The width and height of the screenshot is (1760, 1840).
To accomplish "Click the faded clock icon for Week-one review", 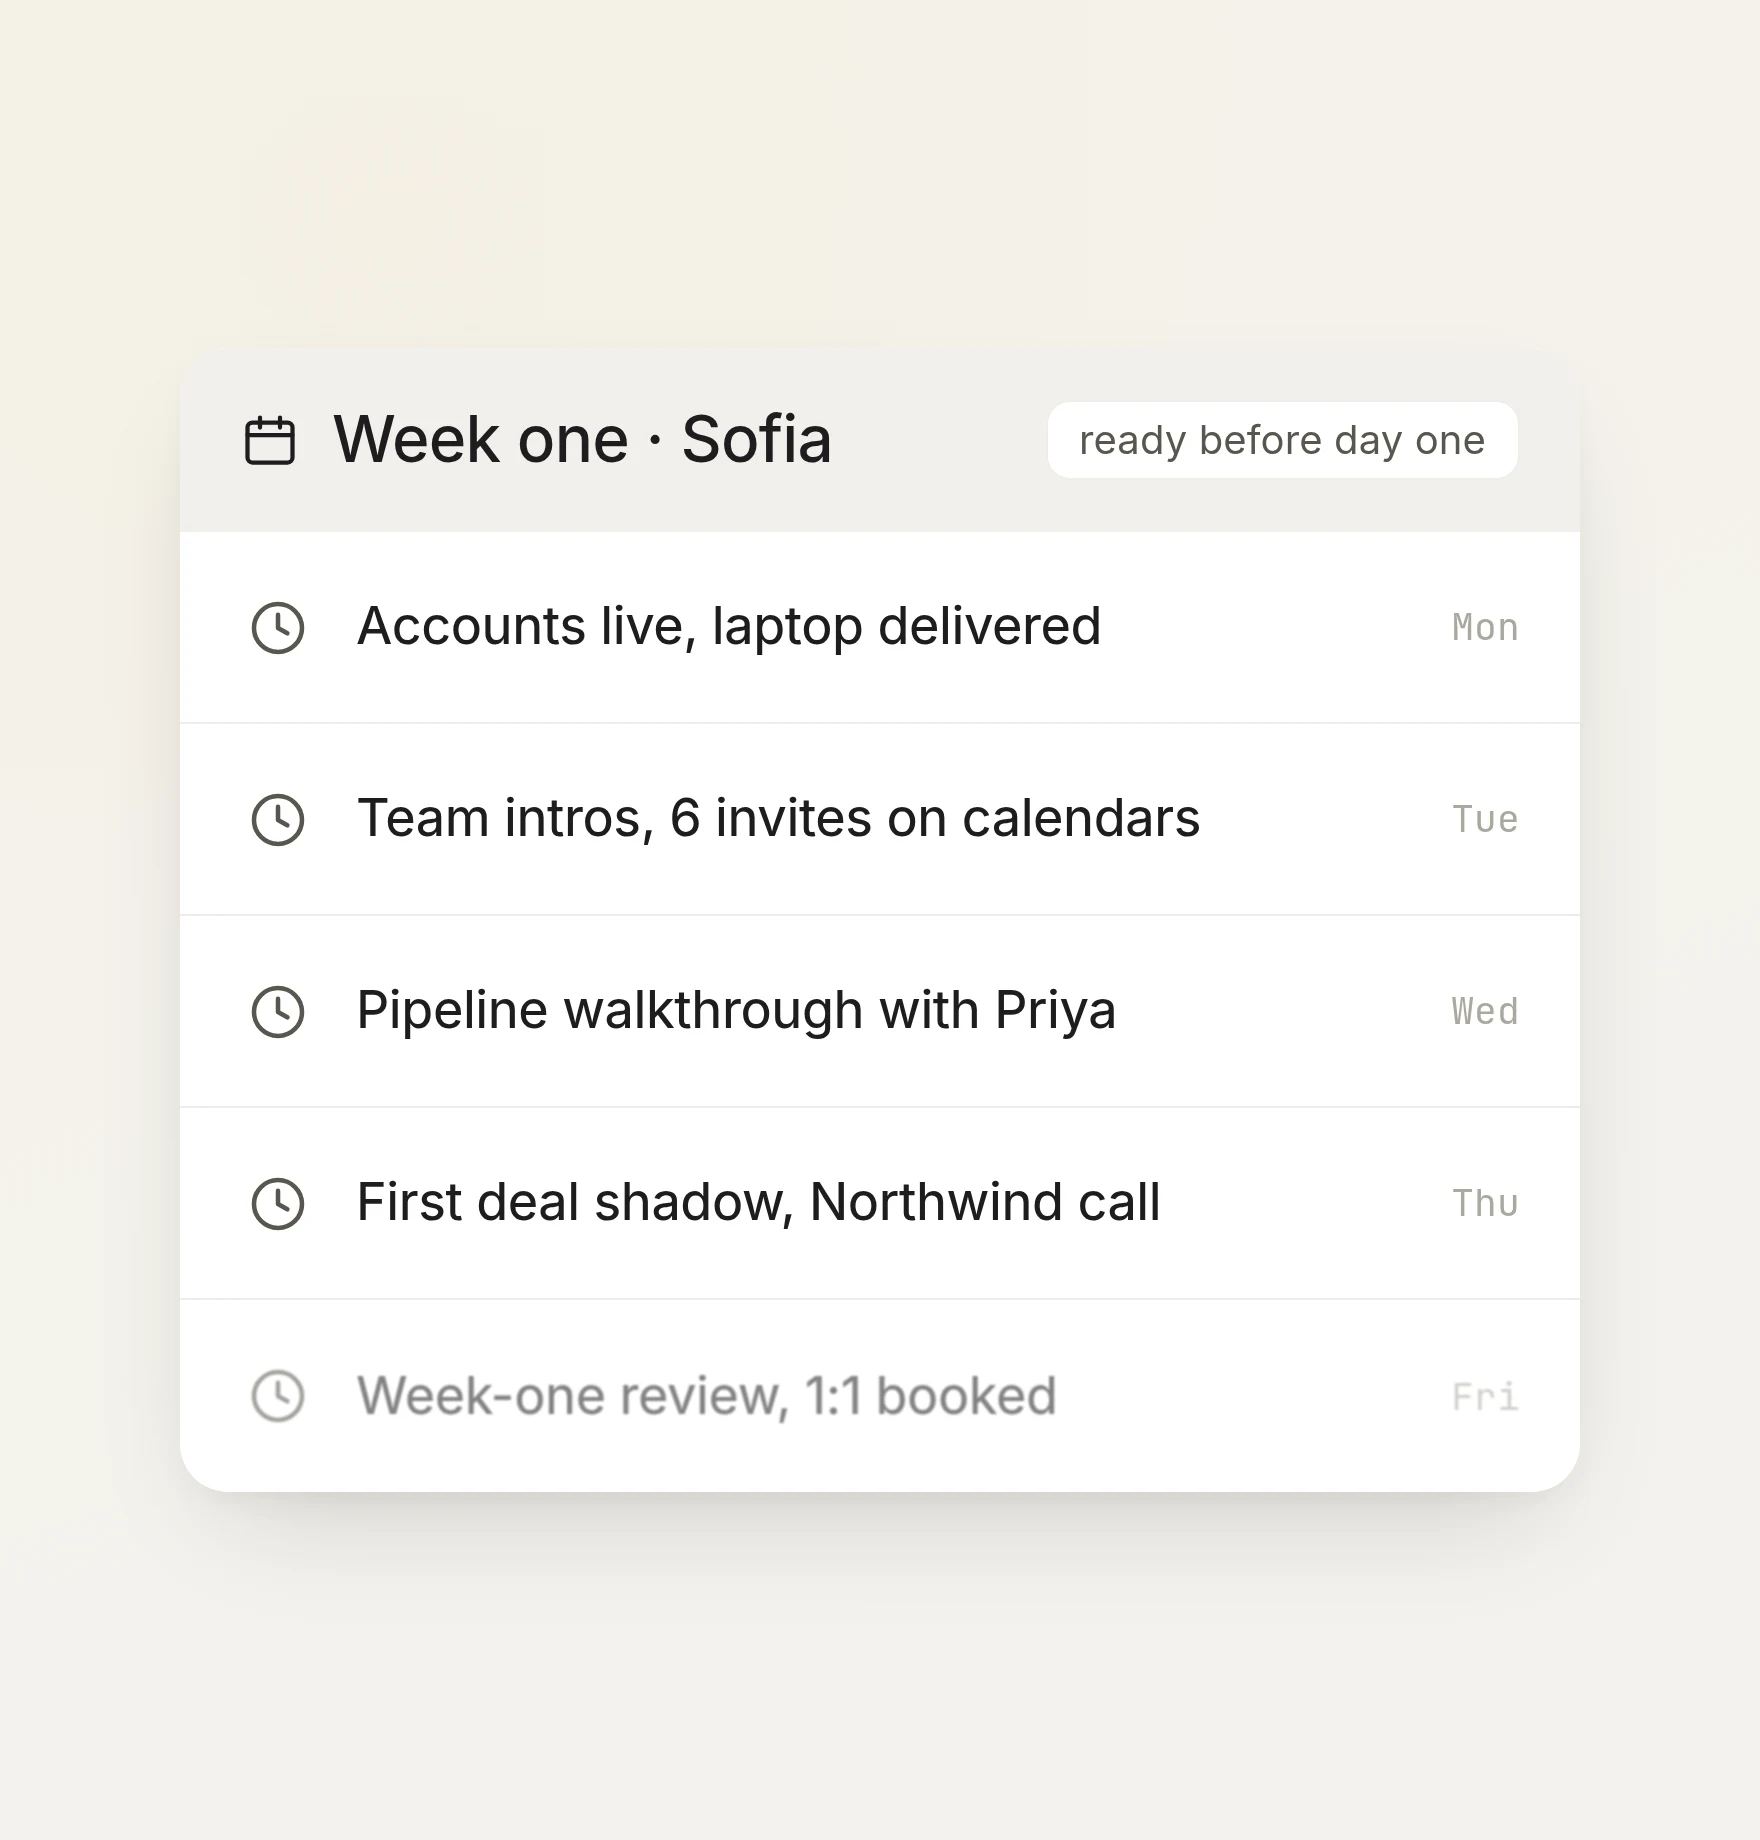I will point(278,1396).
